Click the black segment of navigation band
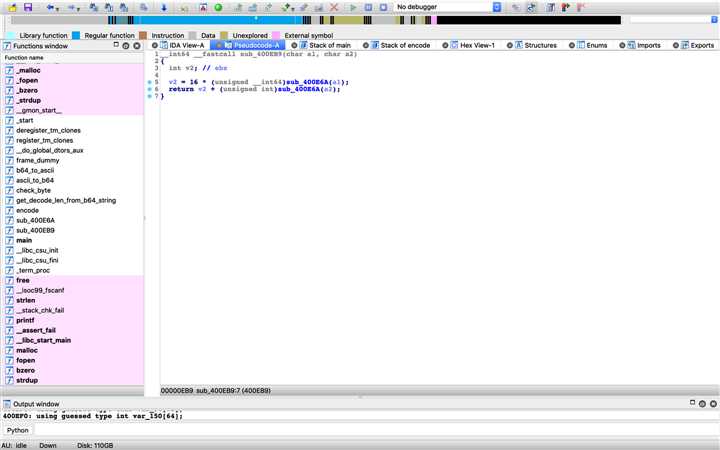Viewport: 720px width, 450px height. point(529,20)
